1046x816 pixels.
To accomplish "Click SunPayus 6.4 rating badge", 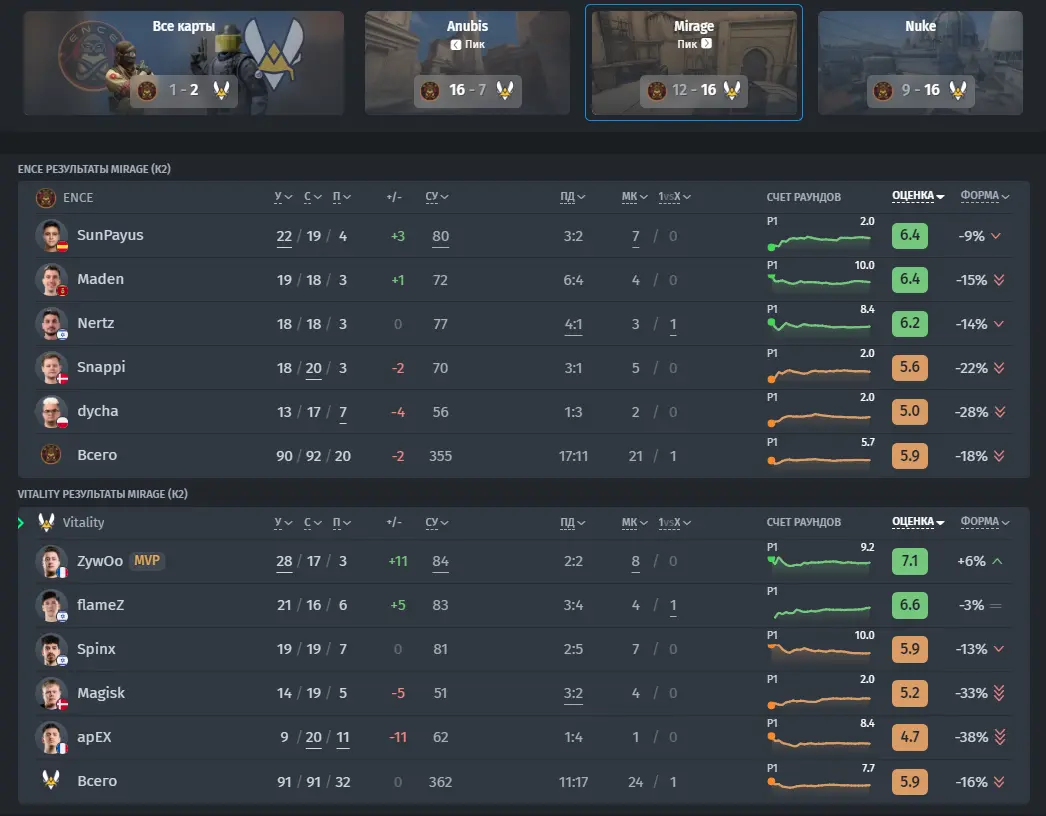I will coord(909,236).
